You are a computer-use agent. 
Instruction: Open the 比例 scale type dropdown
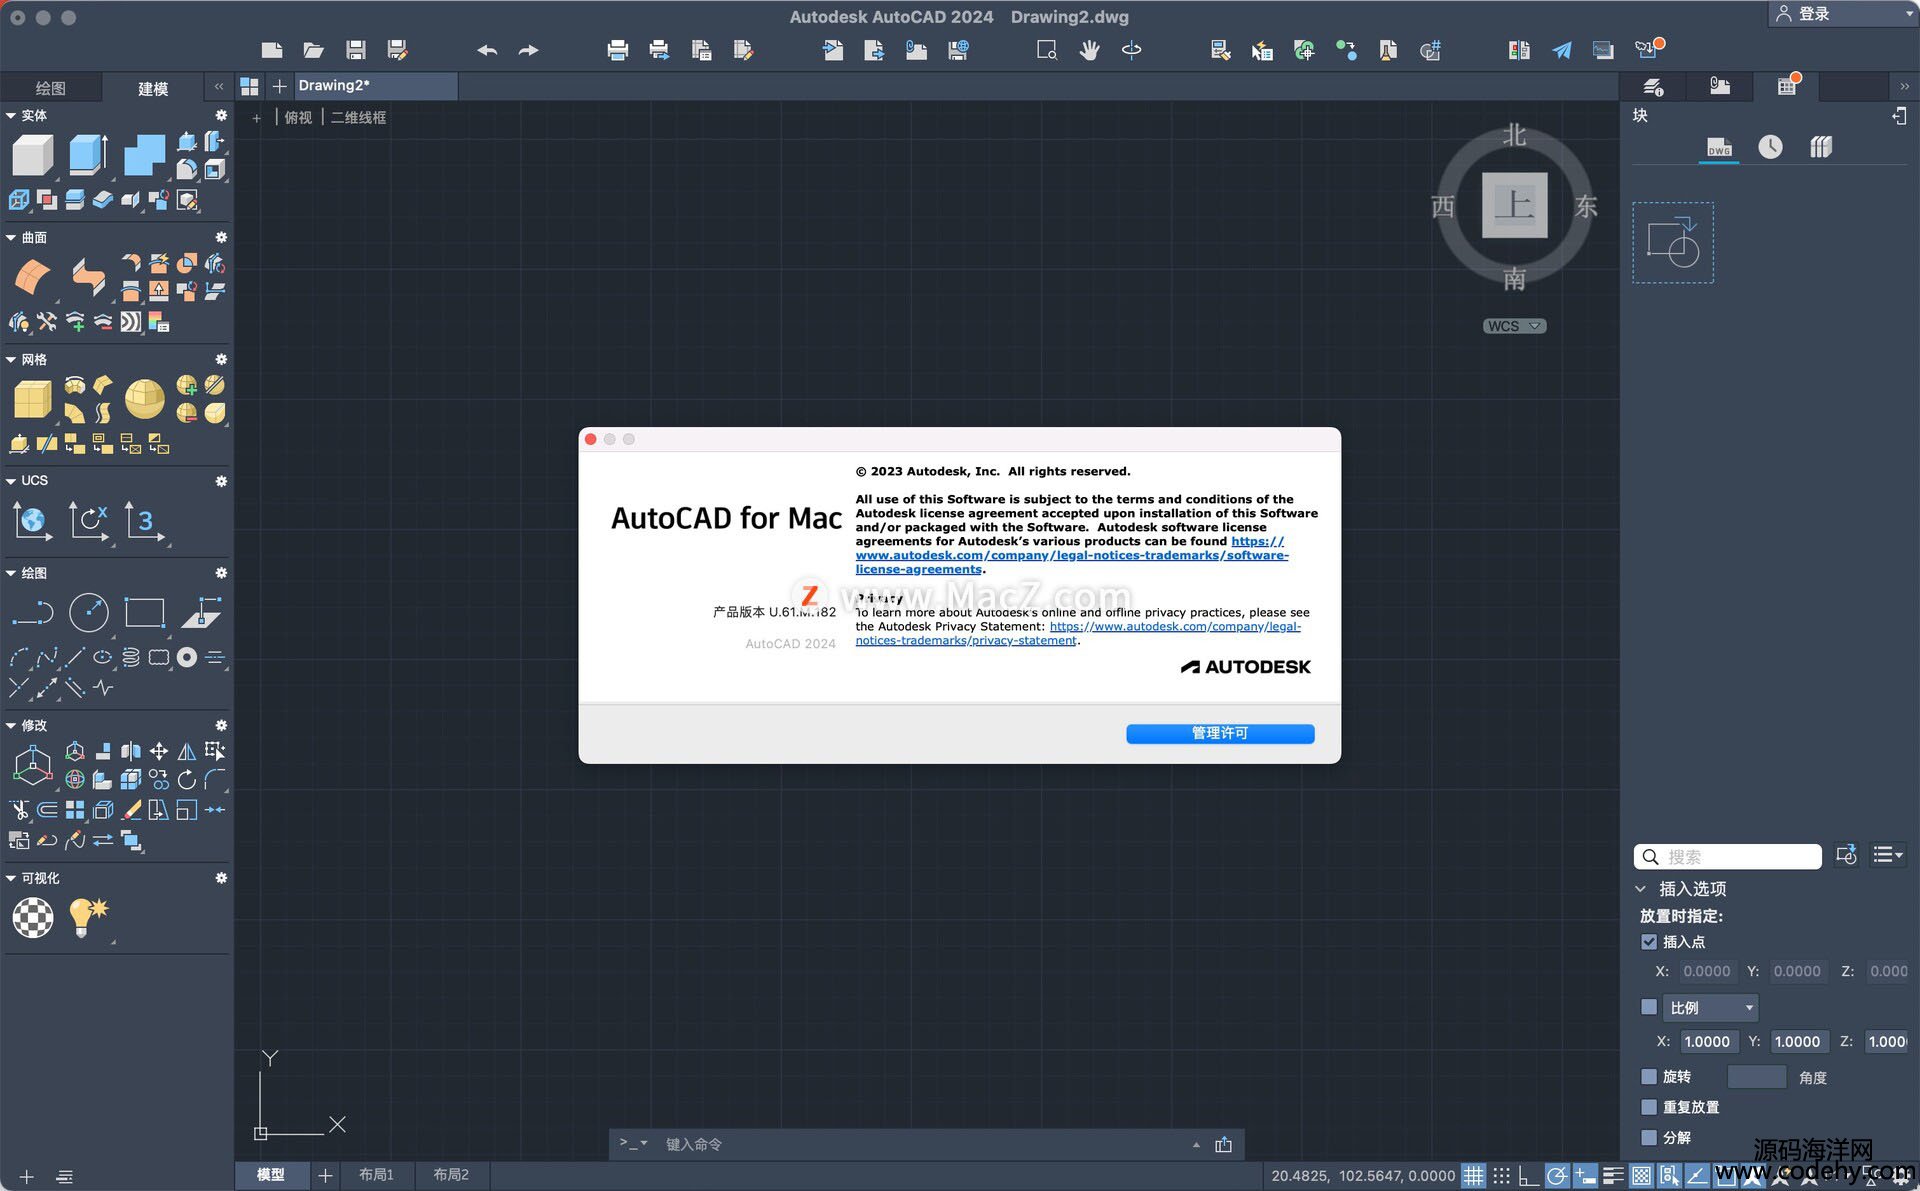click(x=1711, y=1008)
